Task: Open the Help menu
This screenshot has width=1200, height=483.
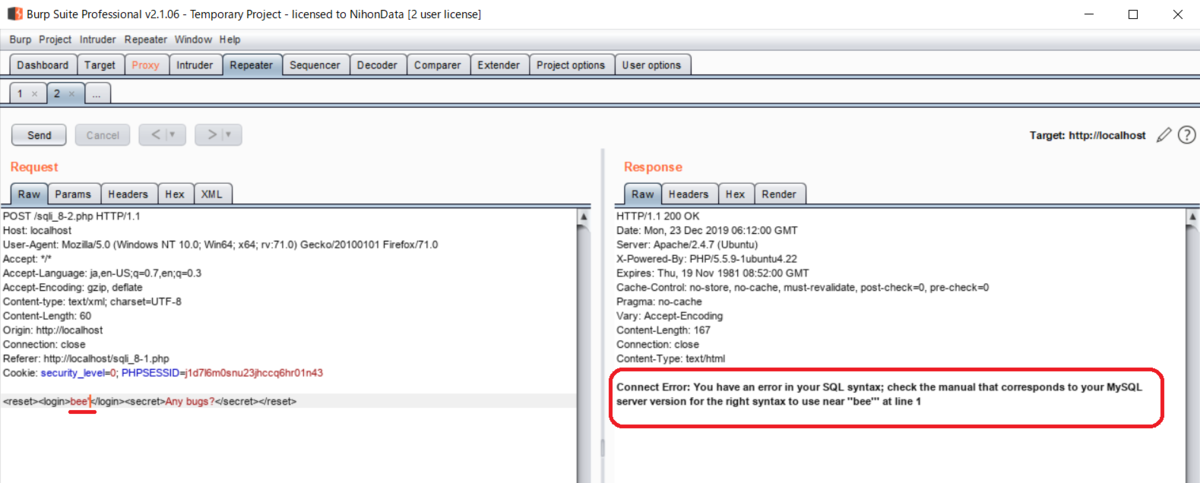Action: point(230,40)
